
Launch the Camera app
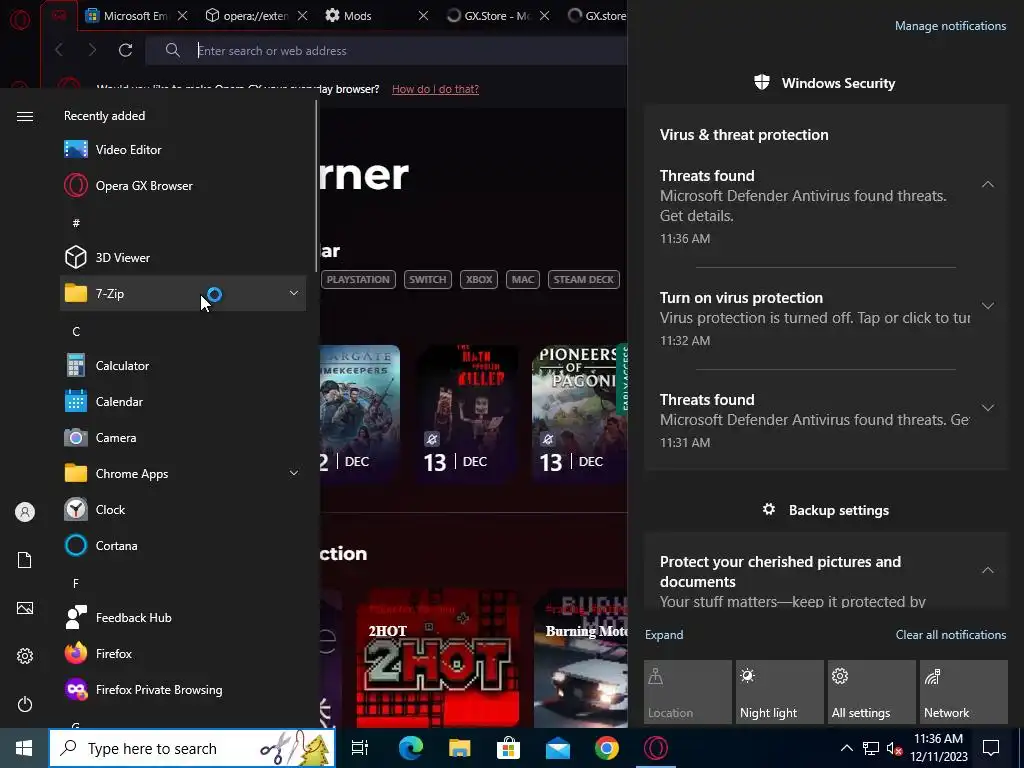183,438
